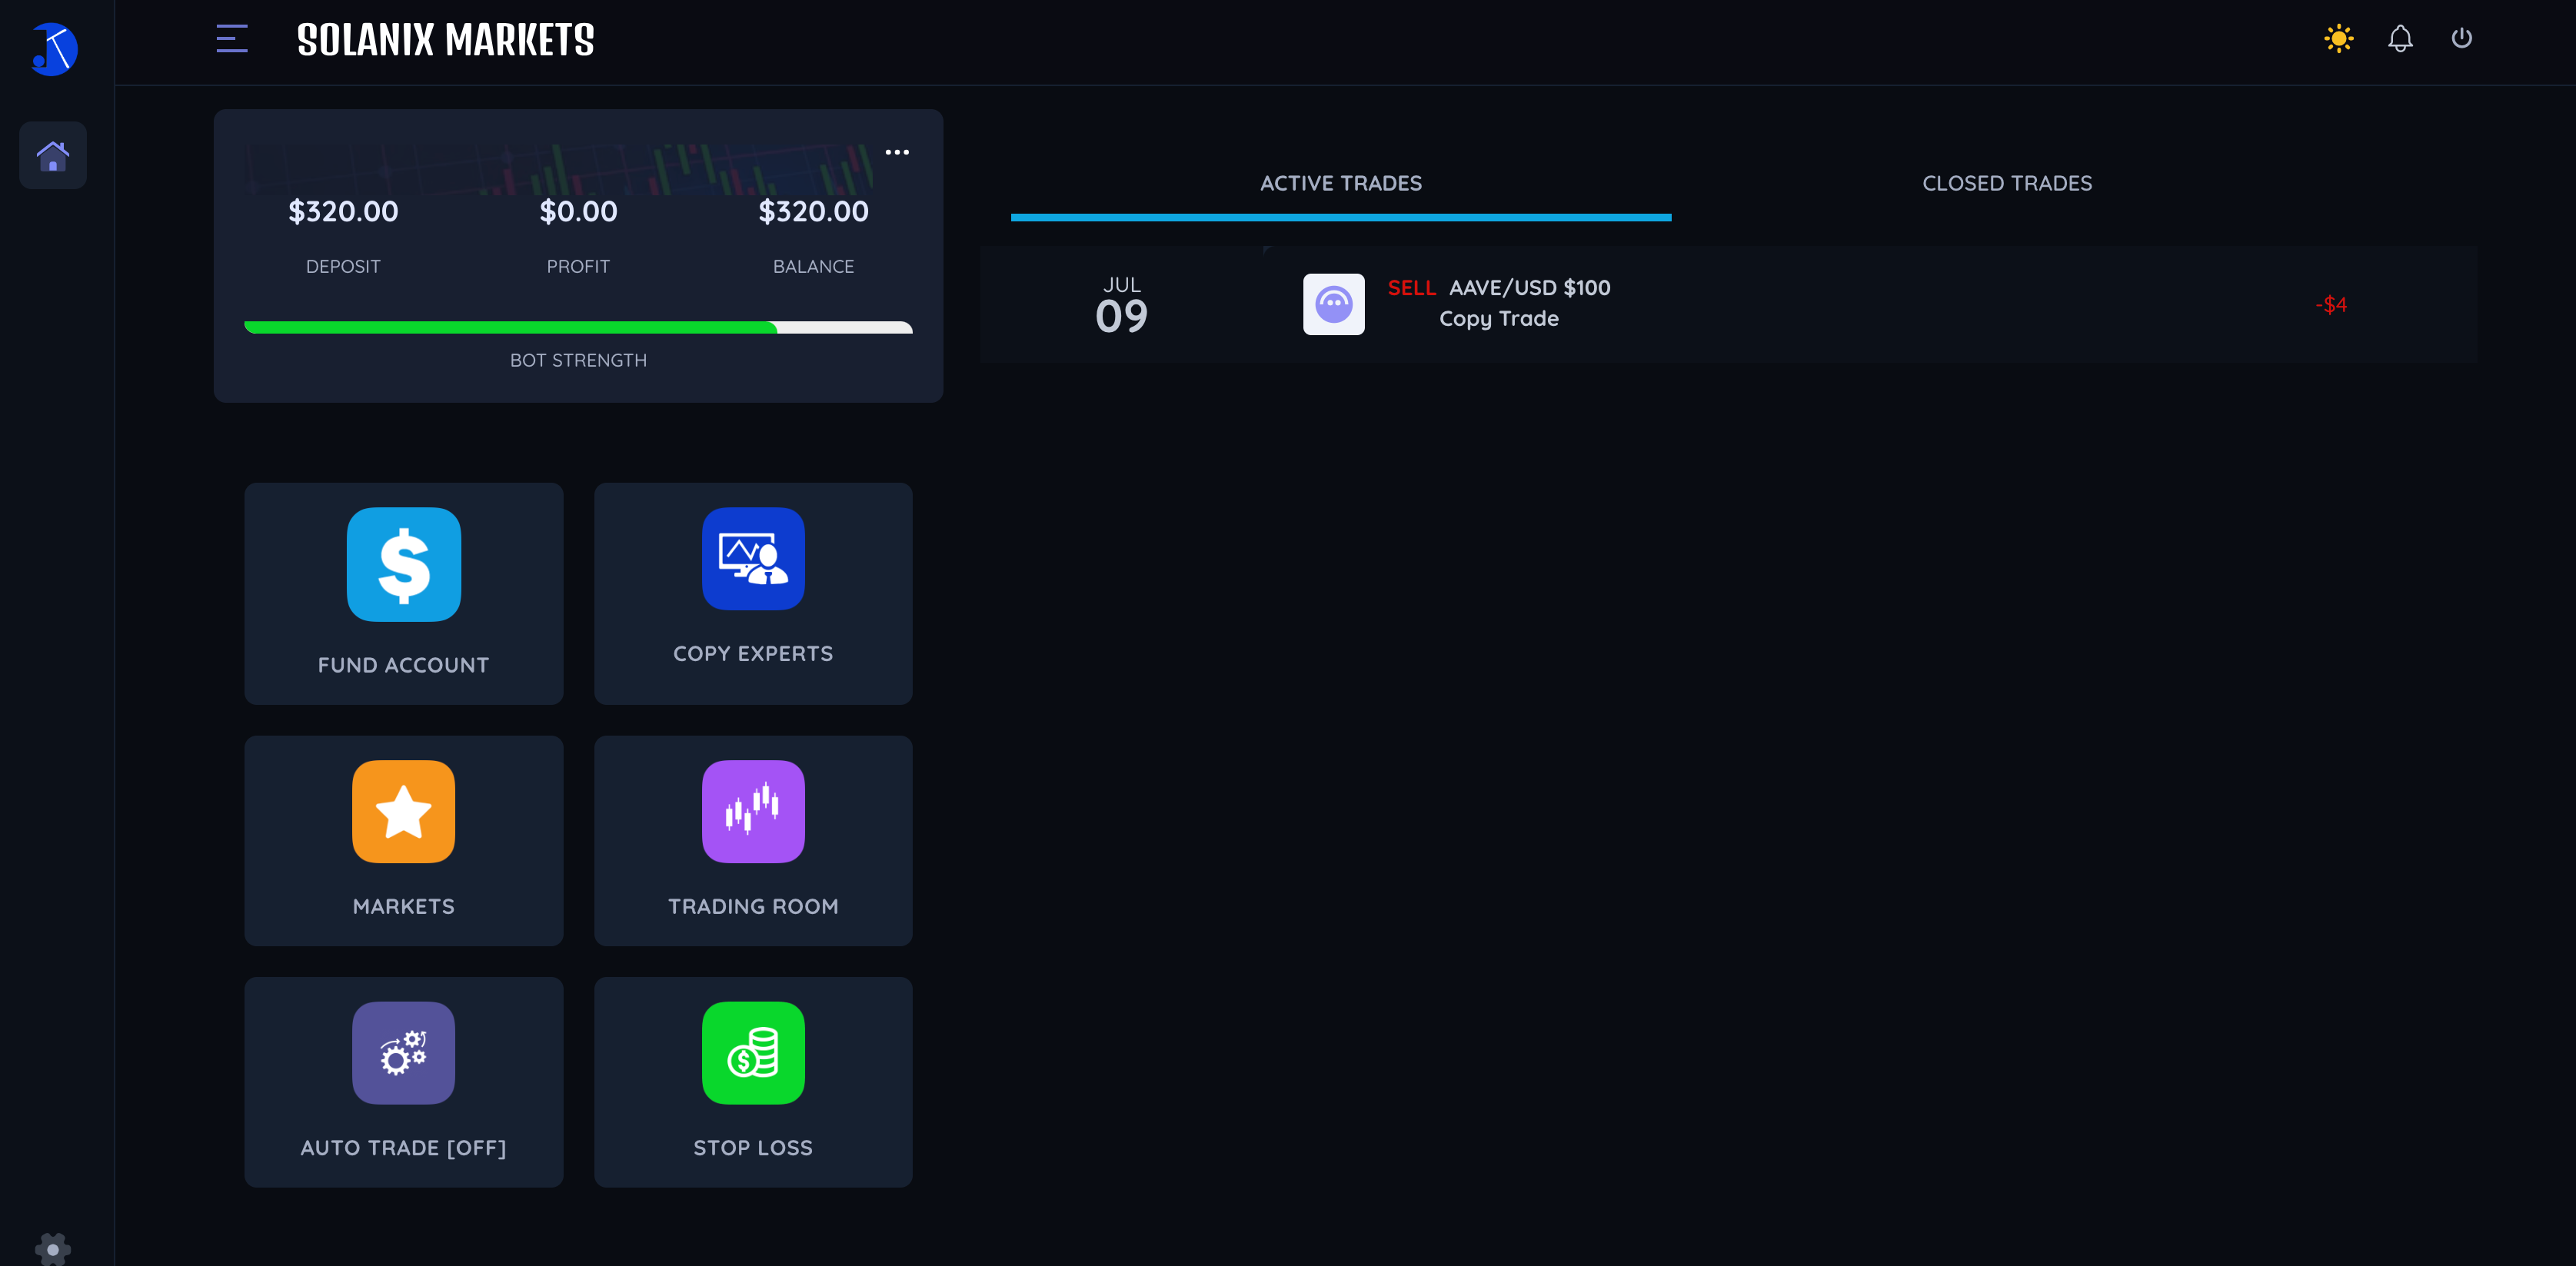The width and height of the screenshot is (2576, 1266).
Task: Click the Bot Strength progress bar
Action: (x=578, y=328)
